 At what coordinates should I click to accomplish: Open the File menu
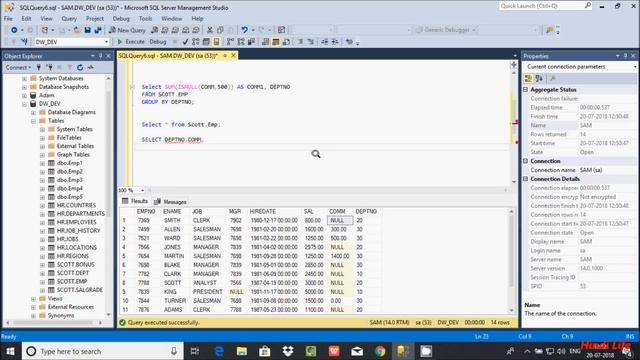coord(8,18)
